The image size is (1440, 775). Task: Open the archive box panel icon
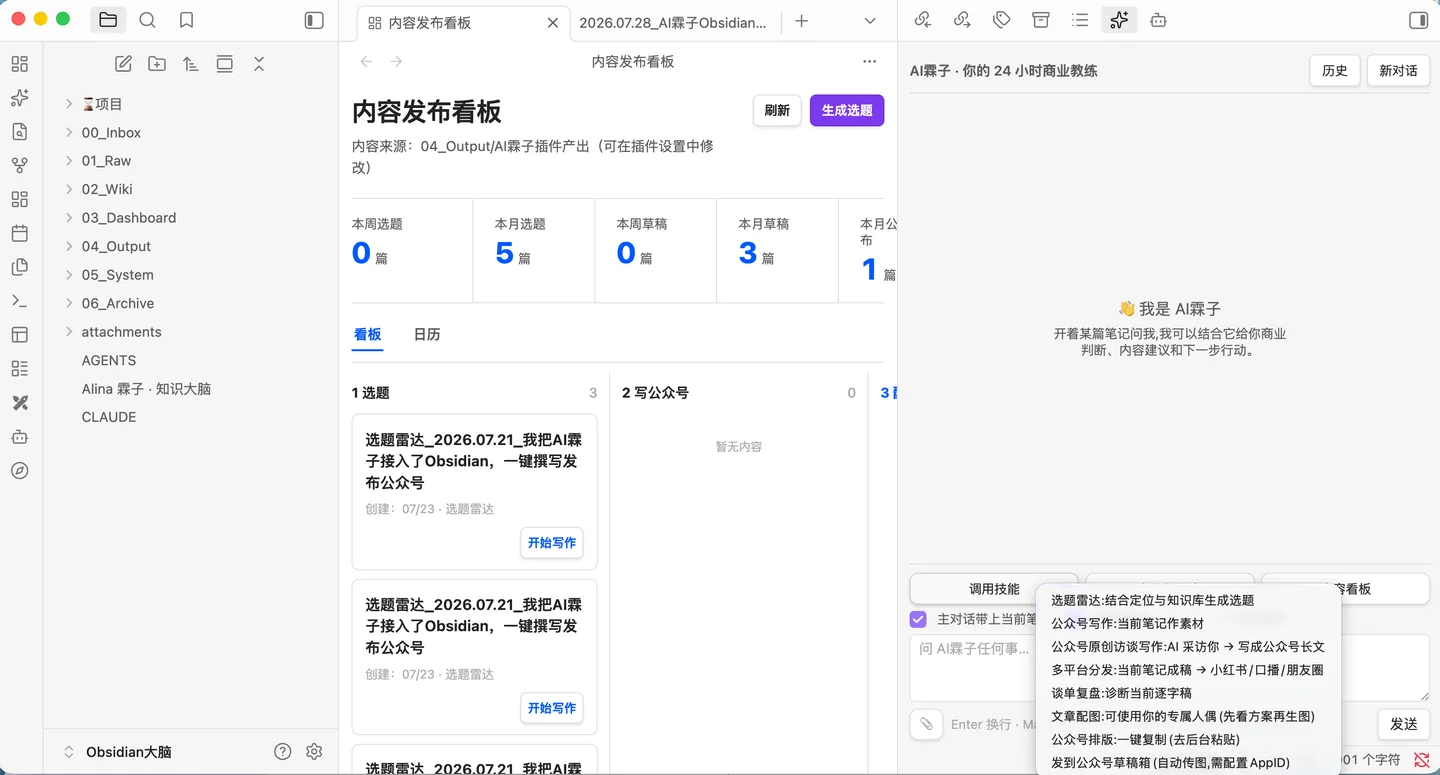1041,20
